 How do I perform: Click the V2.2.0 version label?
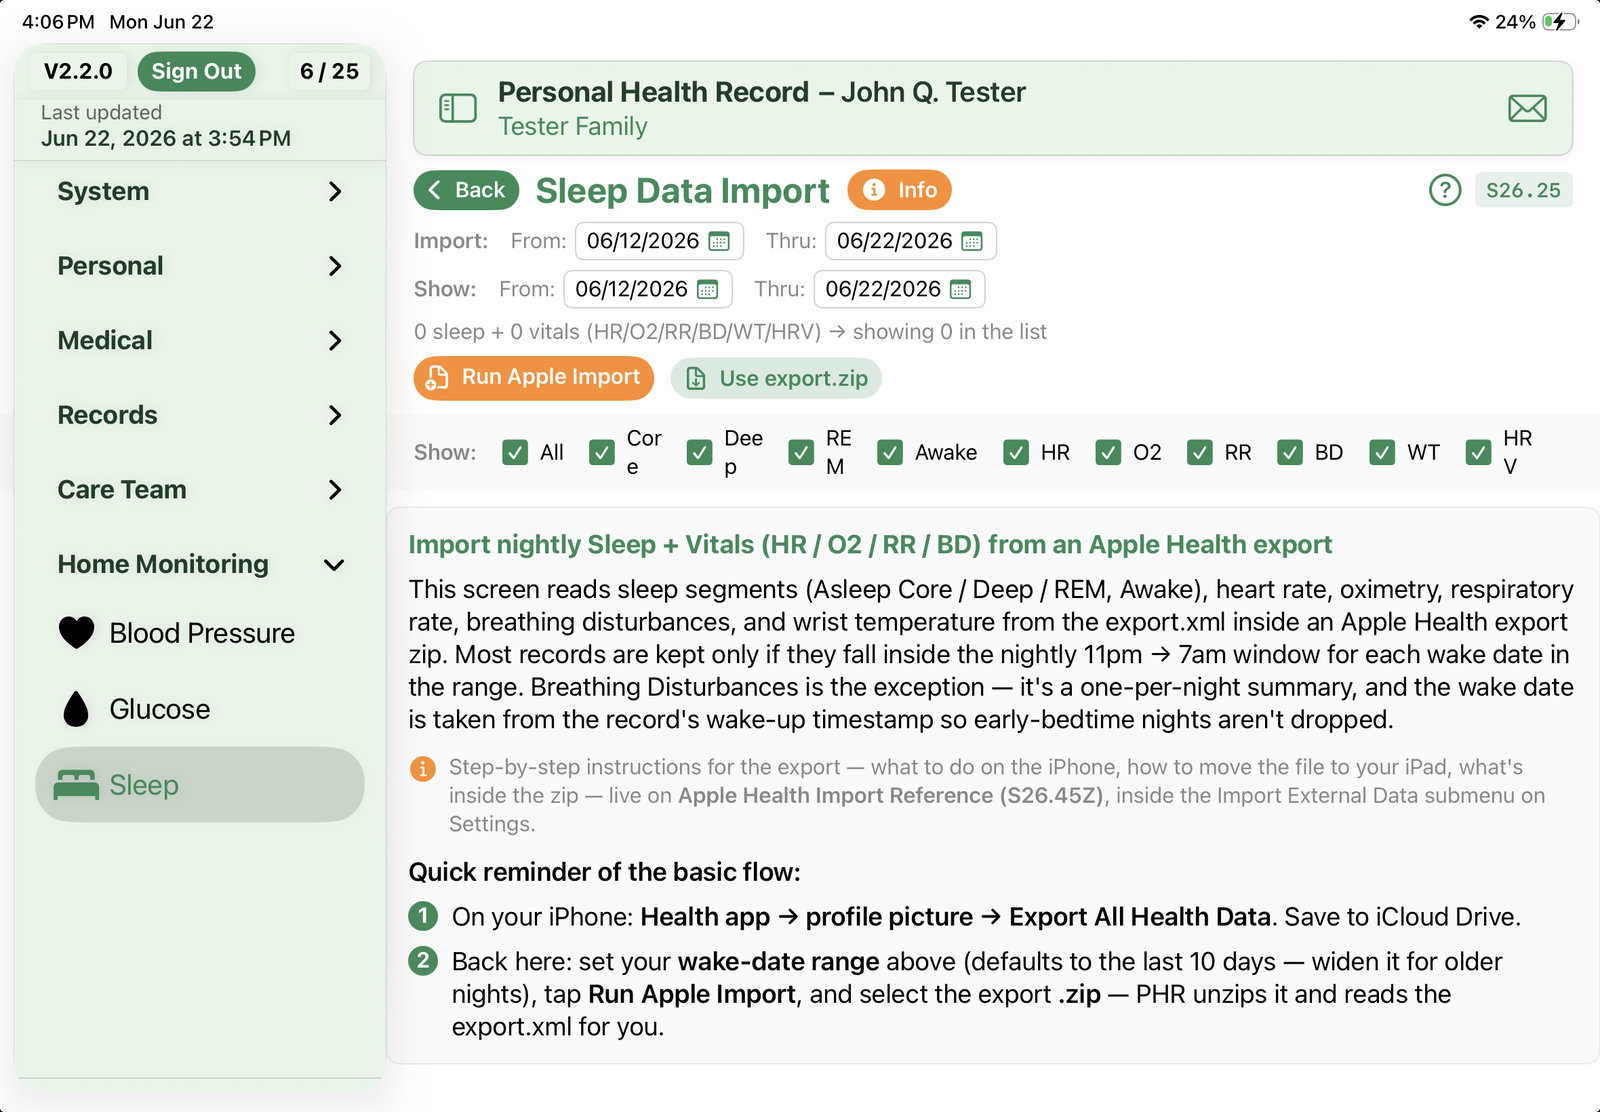click(x=78, y=71)
